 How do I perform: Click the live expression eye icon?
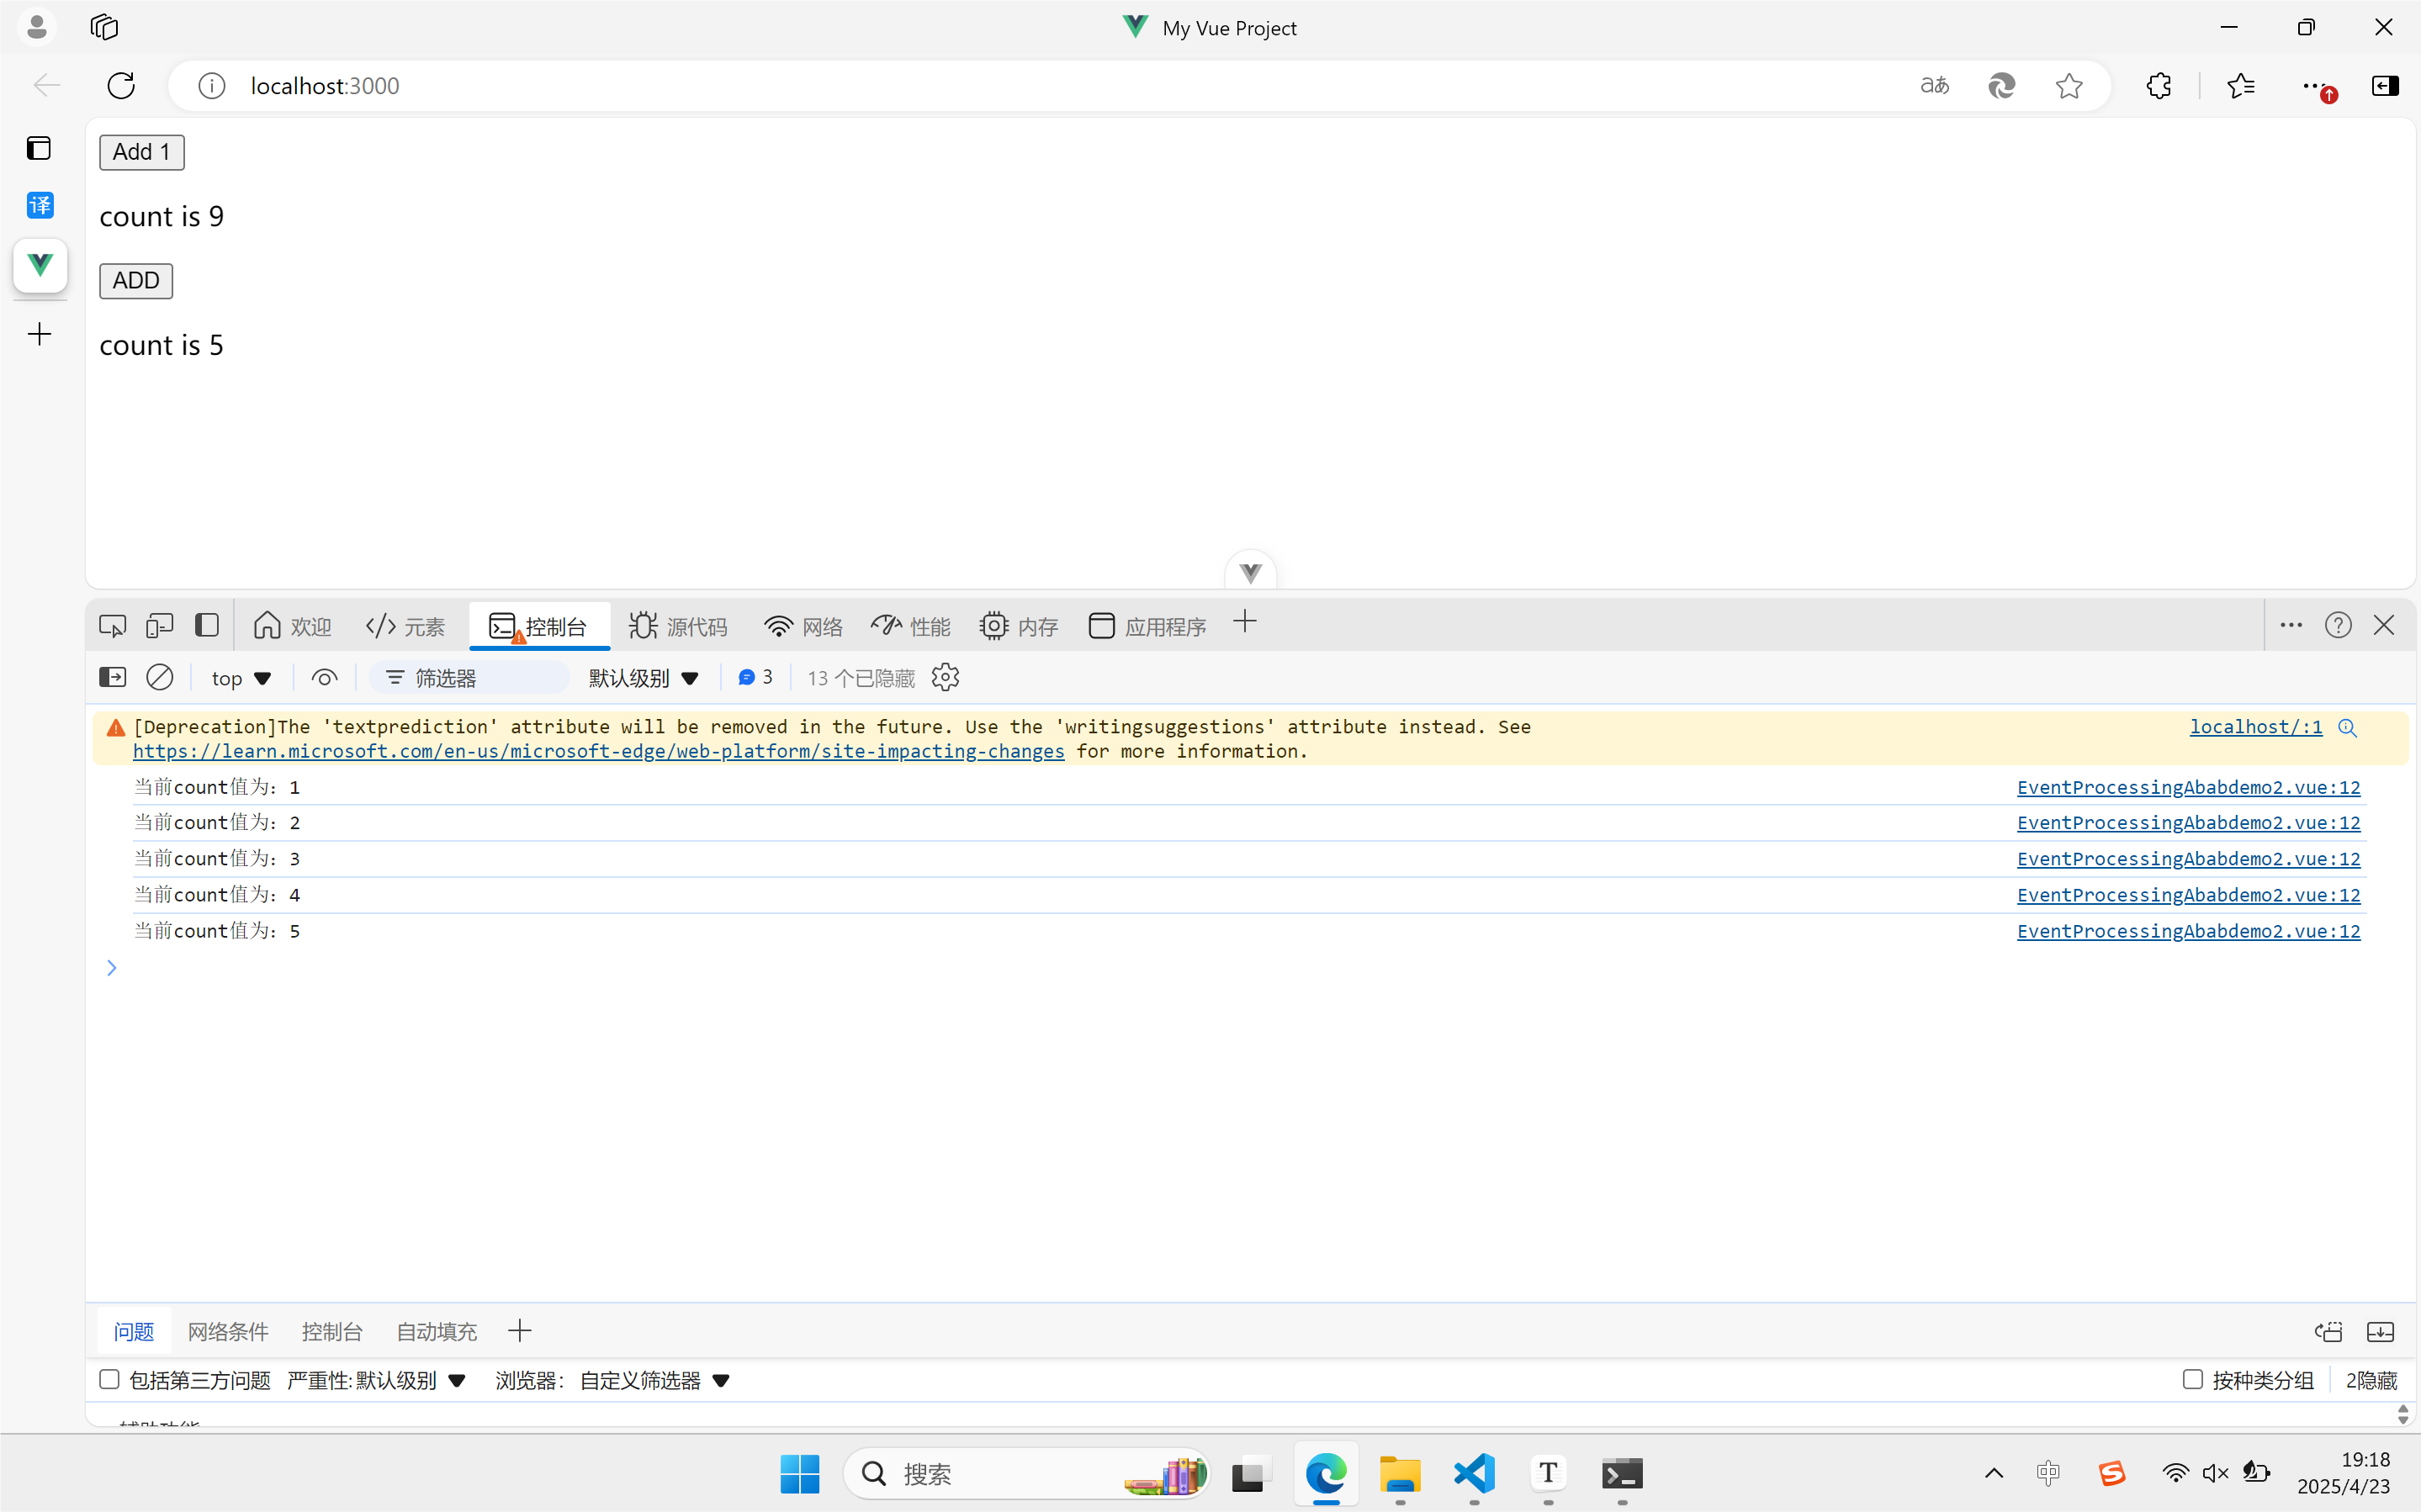pyautogui.click(x=324, y=678)
